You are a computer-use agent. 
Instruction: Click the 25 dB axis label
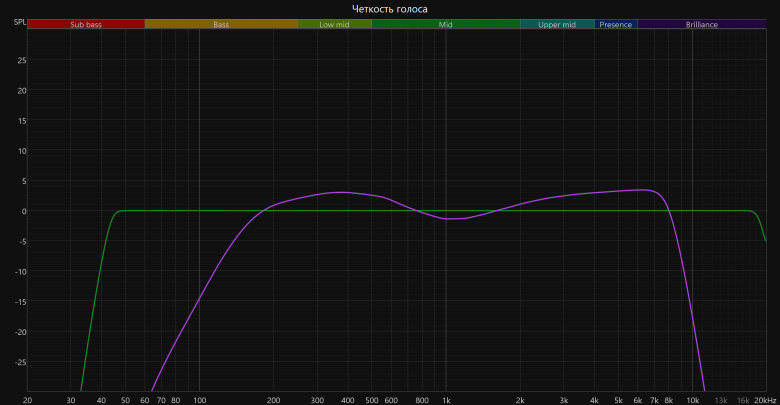(22, 60)
